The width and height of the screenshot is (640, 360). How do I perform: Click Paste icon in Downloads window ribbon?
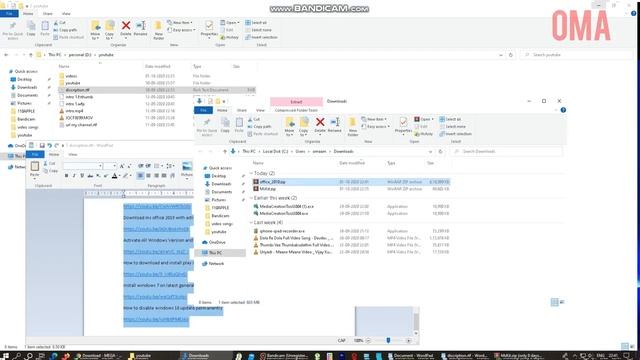(239, 125)
